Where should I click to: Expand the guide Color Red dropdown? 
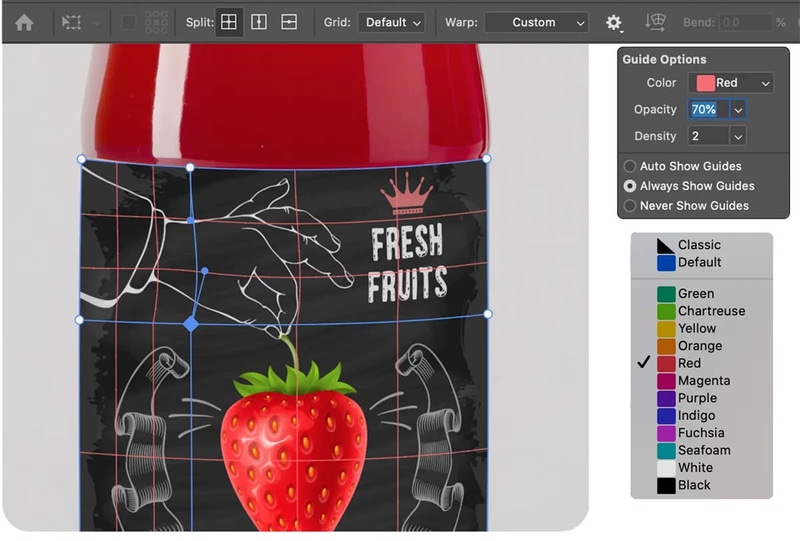point(731,83)
